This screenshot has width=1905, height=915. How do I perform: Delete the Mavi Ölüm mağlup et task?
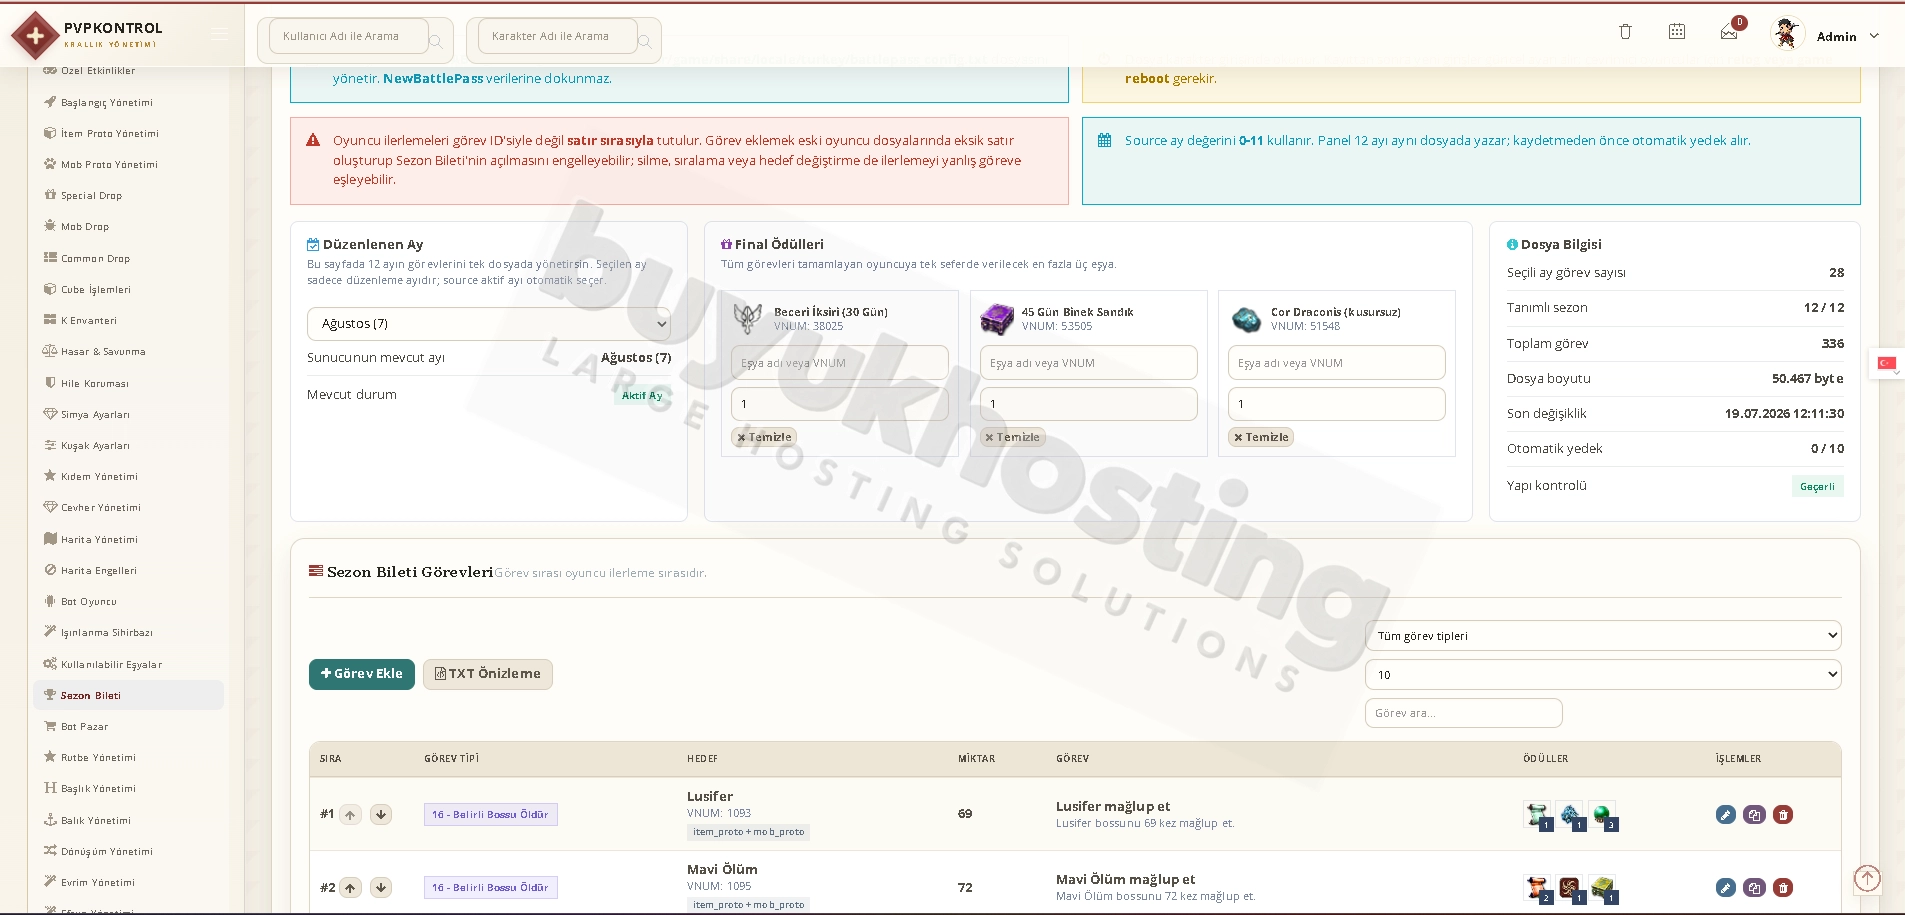point(1783,887)
